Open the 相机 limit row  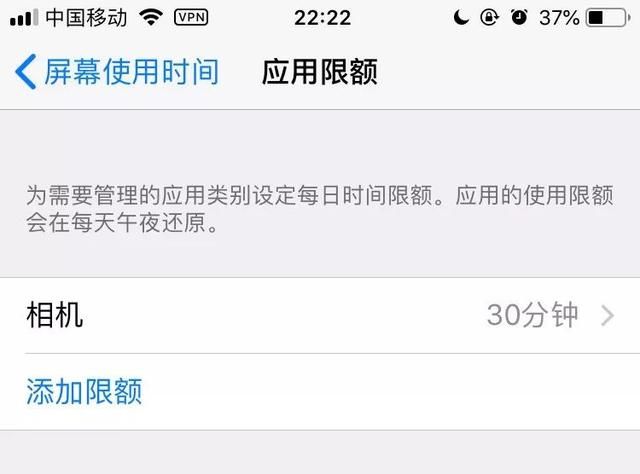(320, 316)
